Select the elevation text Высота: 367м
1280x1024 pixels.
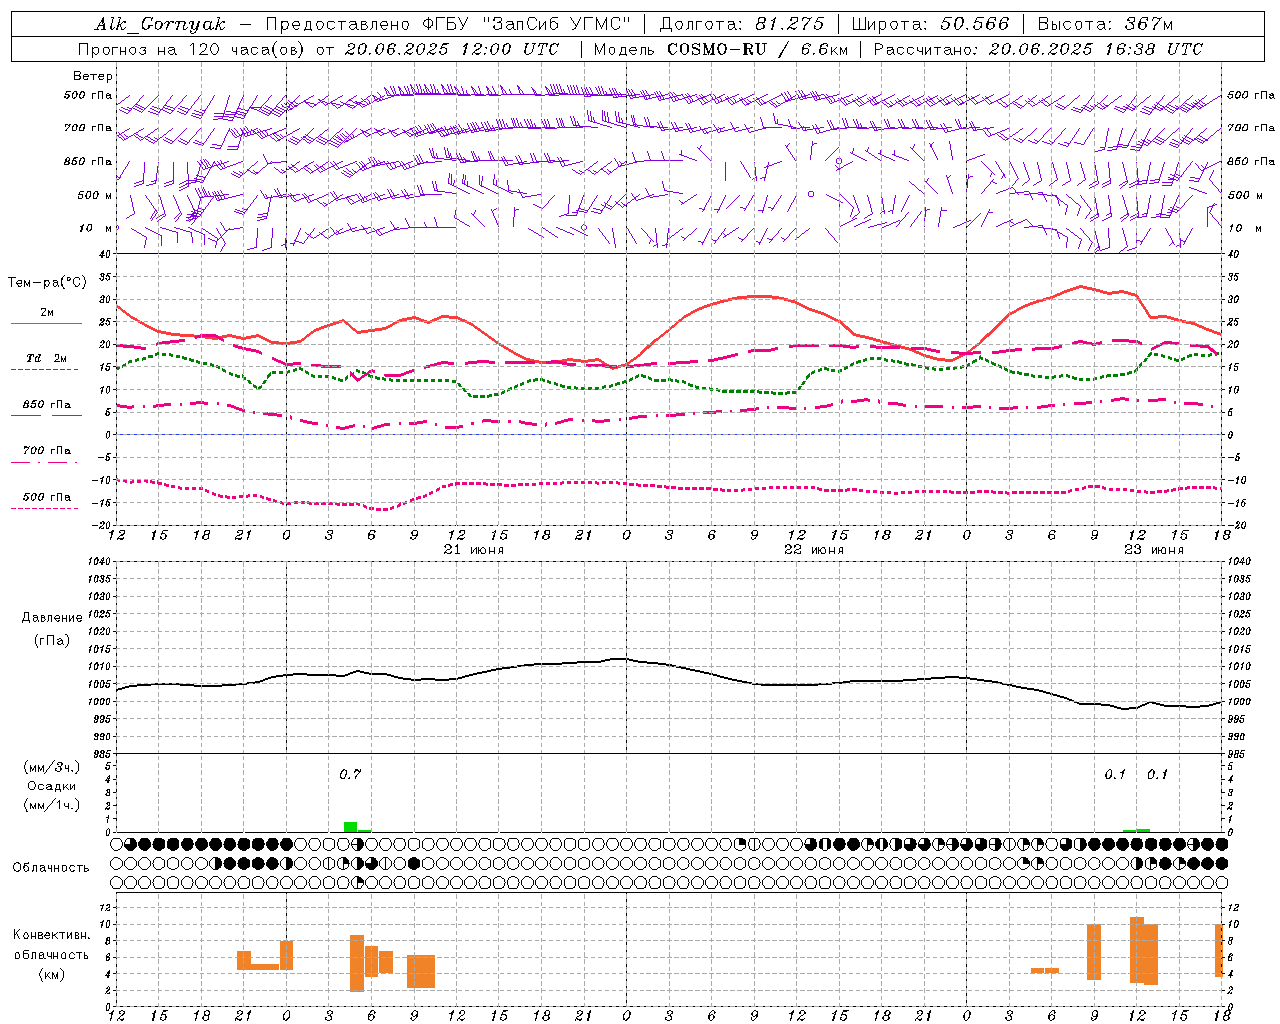coord(1104,24)
